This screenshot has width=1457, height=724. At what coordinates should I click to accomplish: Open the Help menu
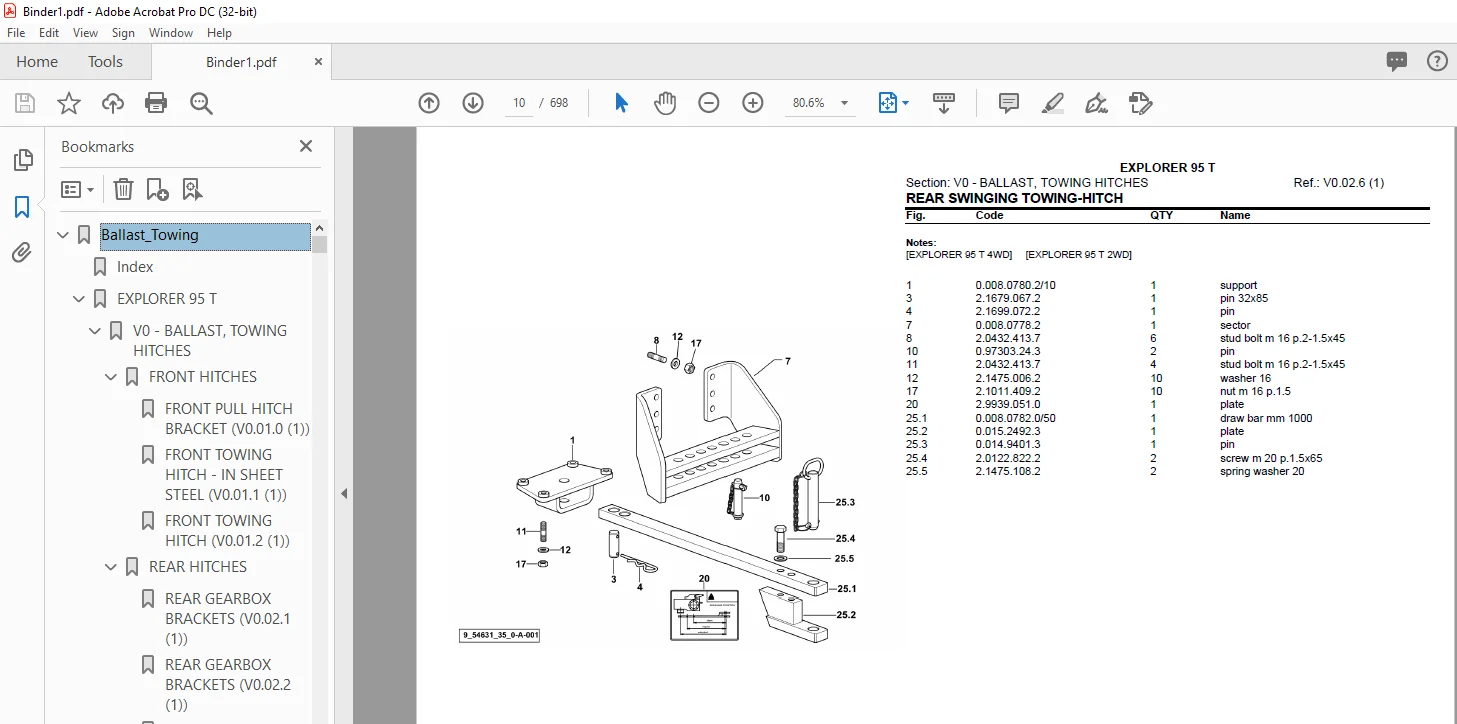click(219, 33)
